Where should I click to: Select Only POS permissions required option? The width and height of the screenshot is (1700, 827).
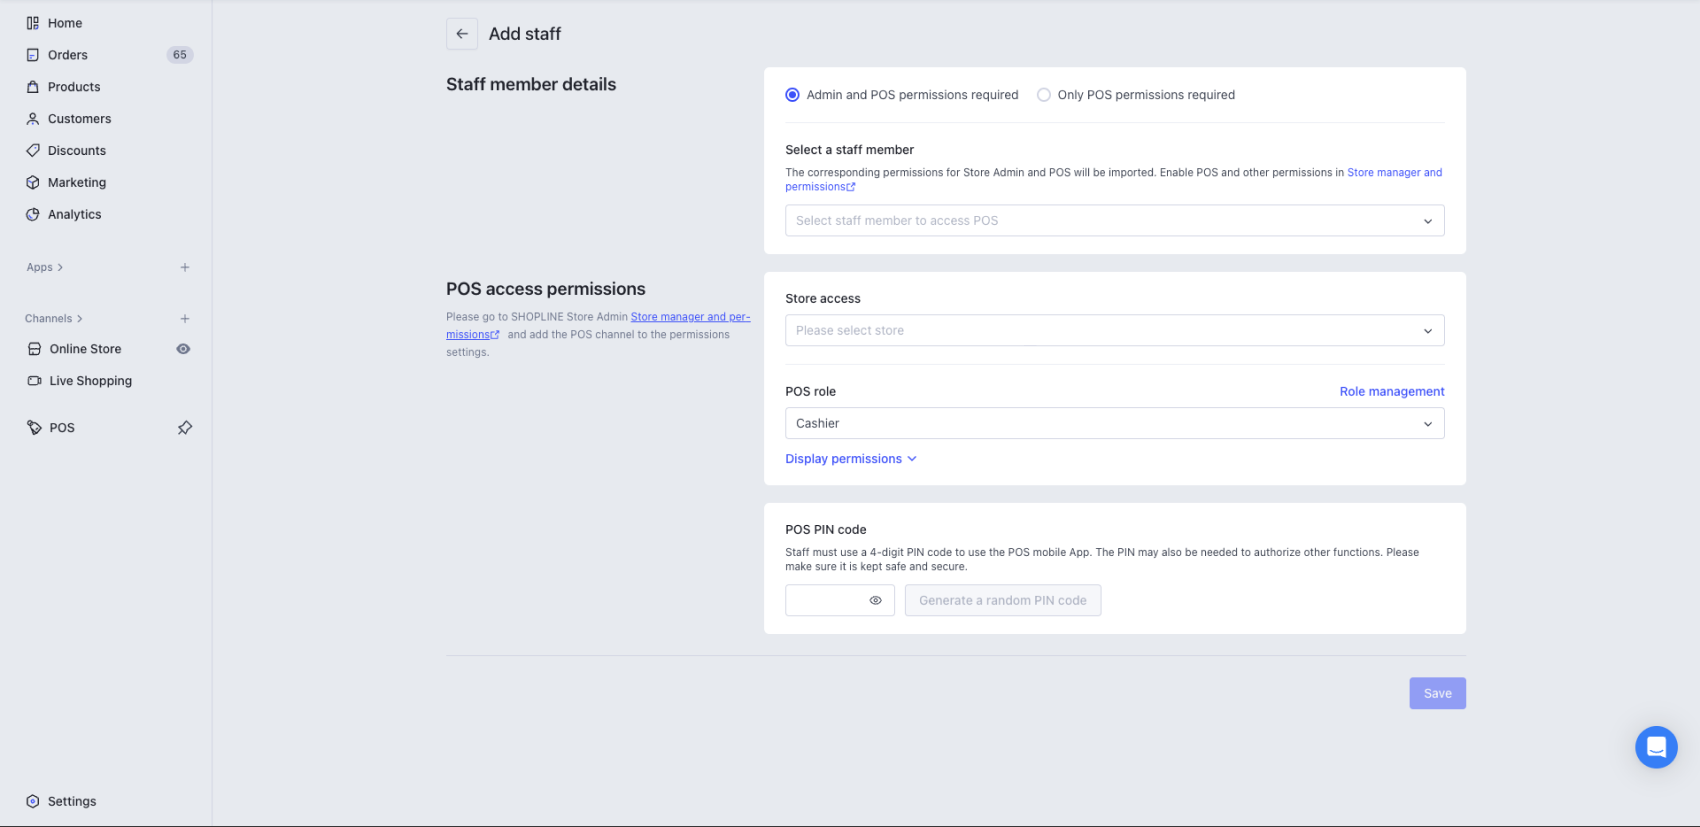[x=1044, y=95]
